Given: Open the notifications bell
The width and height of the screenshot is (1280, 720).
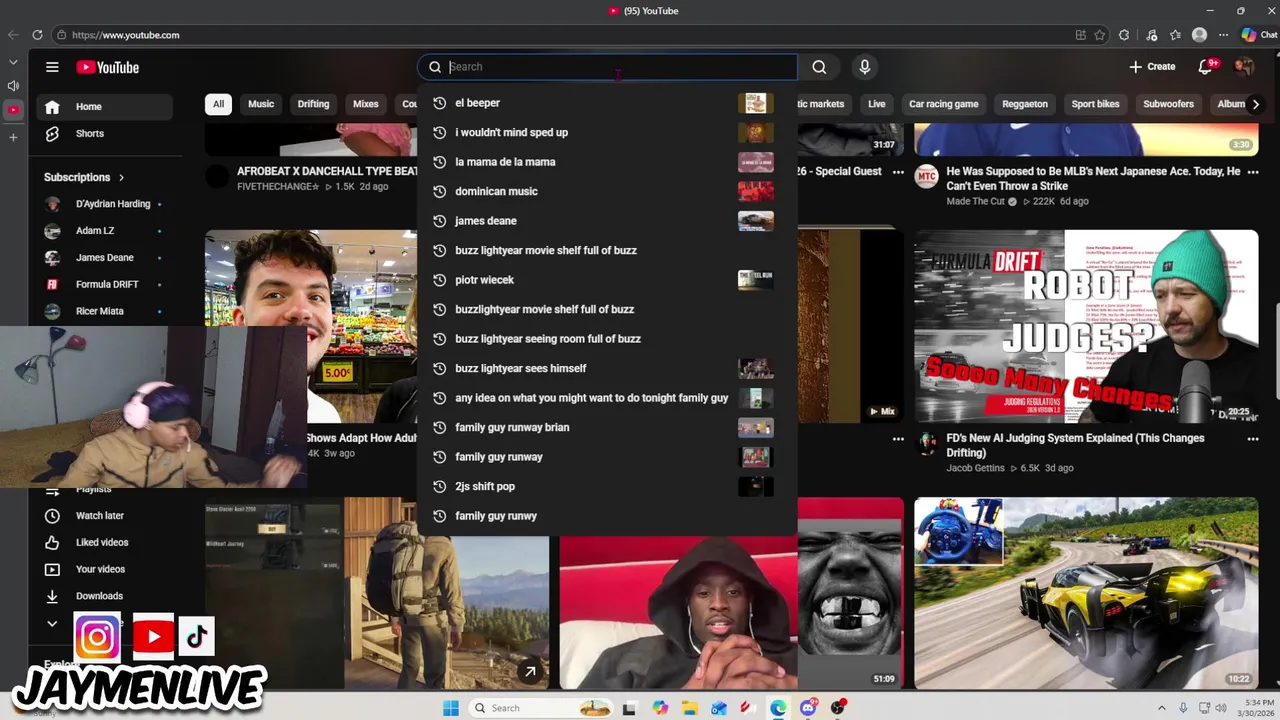Looking at the screenshot, I should click(x=1206, y=67).
